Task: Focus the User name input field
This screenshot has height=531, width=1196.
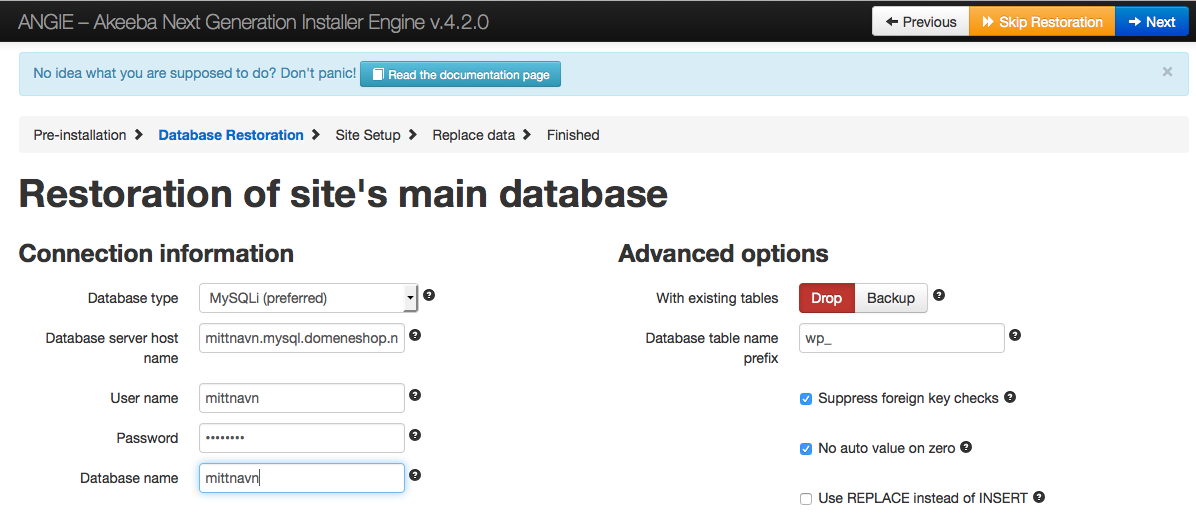Action: coord(301,397)
